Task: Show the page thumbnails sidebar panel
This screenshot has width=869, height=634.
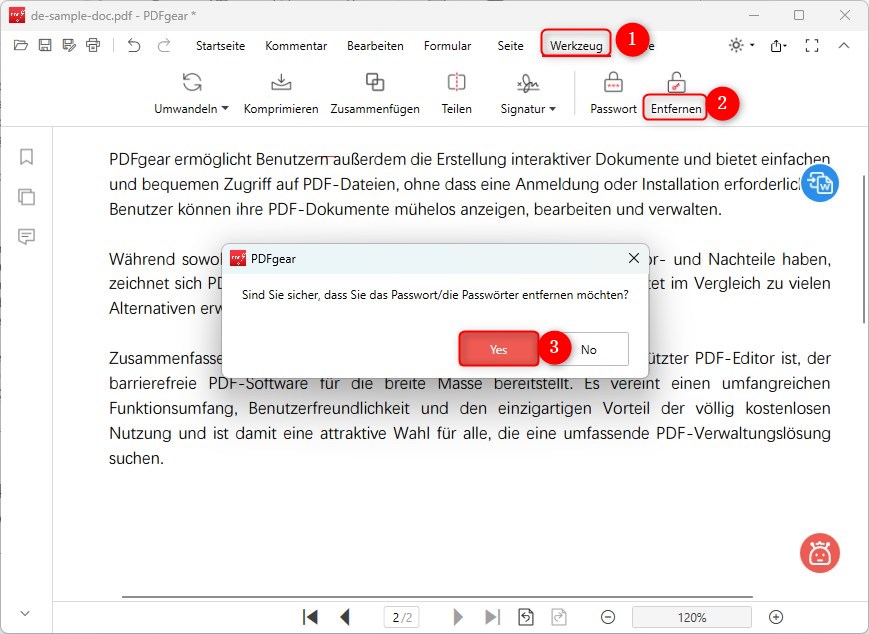Action: click(x=25, y=196)
